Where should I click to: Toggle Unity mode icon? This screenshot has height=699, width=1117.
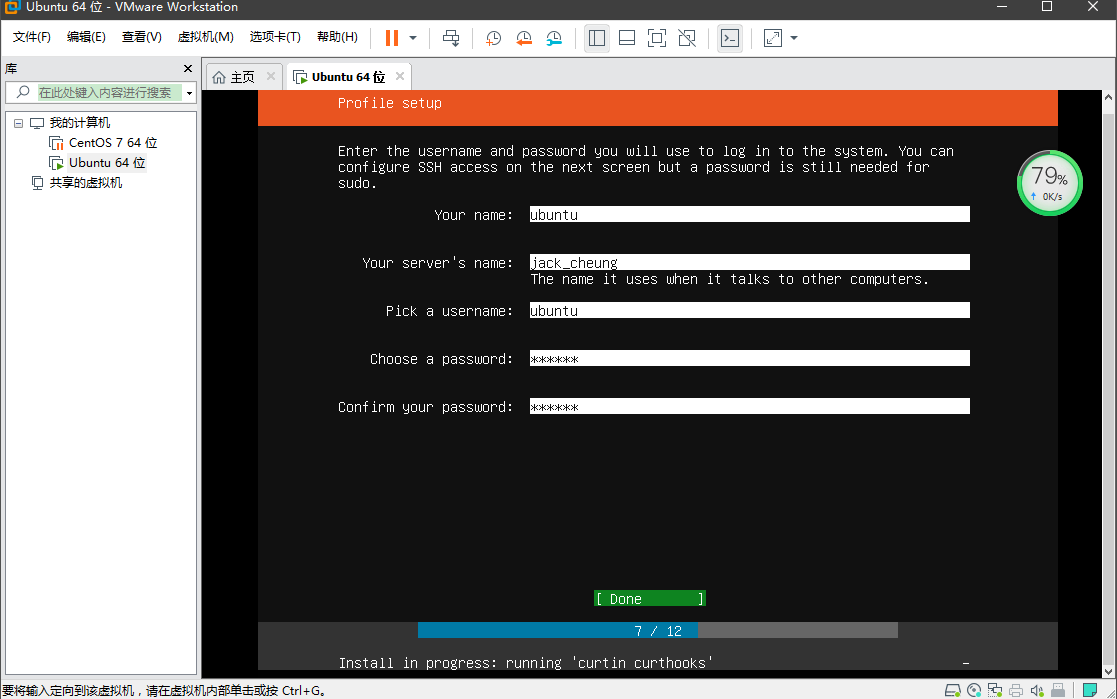click(x=687, y=38)
